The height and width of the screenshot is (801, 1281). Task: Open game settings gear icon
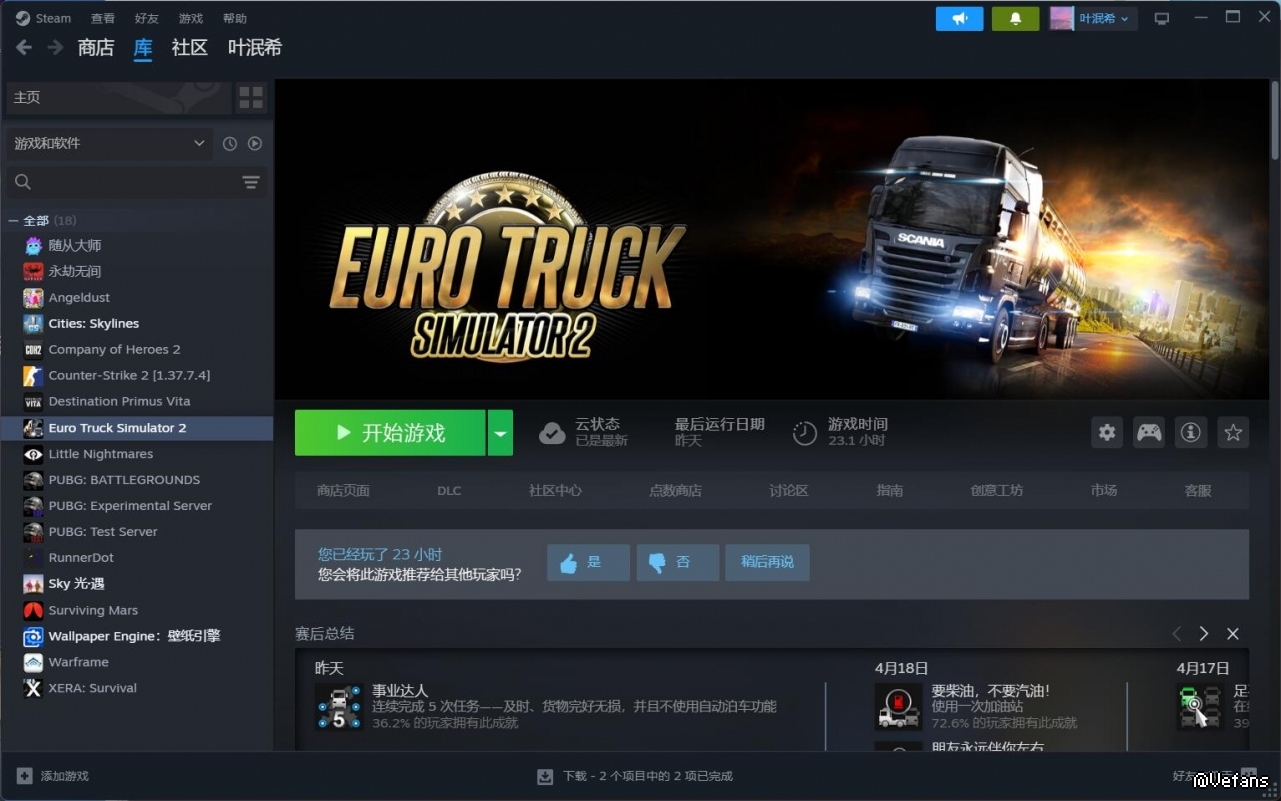click(1107, 432)
